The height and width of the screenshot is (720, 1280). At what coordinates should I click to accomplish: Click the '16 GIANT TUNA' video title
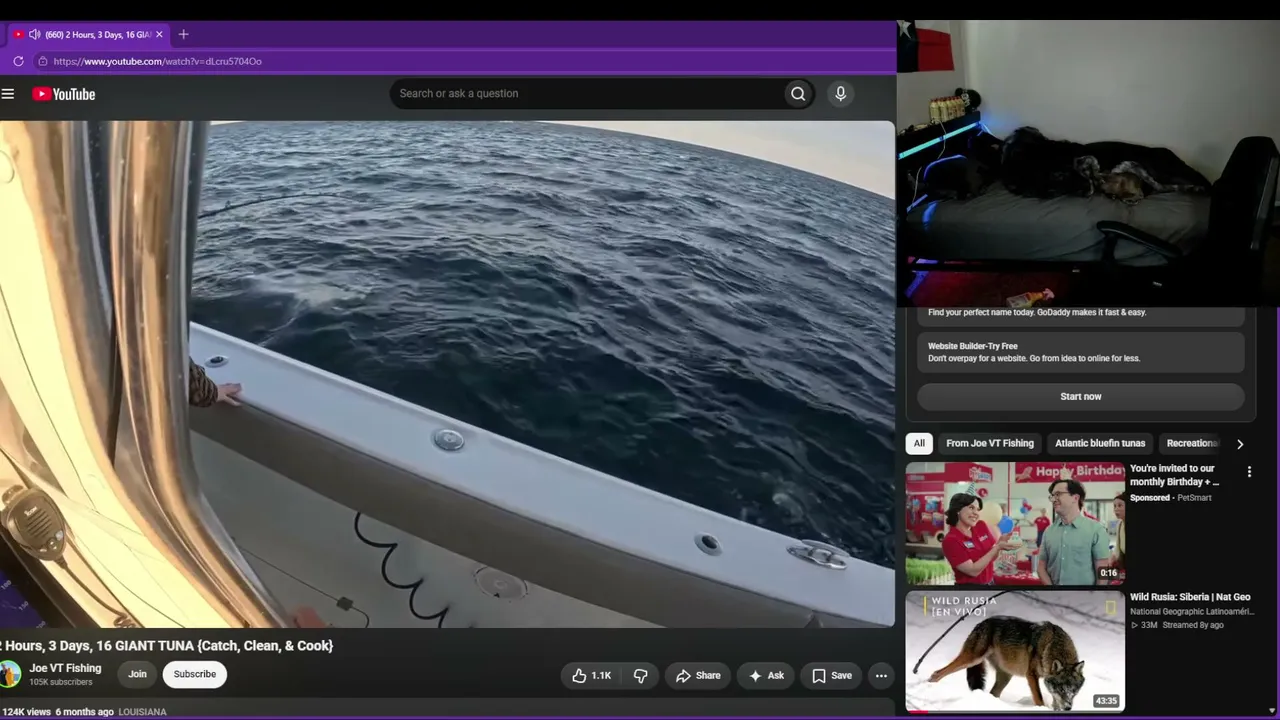pos(167,646)
